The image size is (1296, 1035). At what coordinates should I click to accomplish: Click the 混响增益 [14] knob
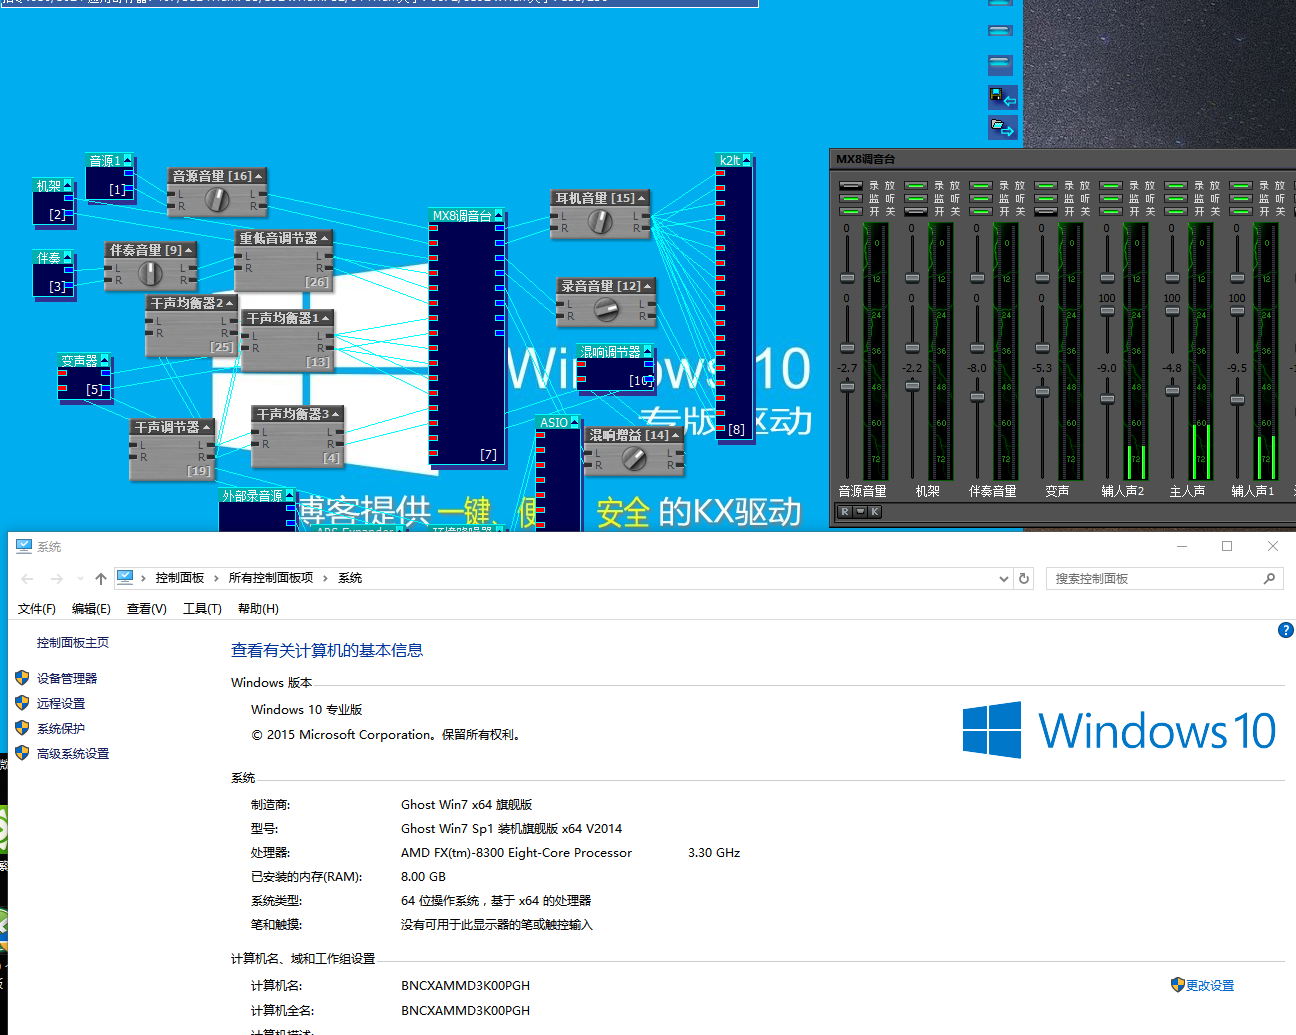point(634,459)
